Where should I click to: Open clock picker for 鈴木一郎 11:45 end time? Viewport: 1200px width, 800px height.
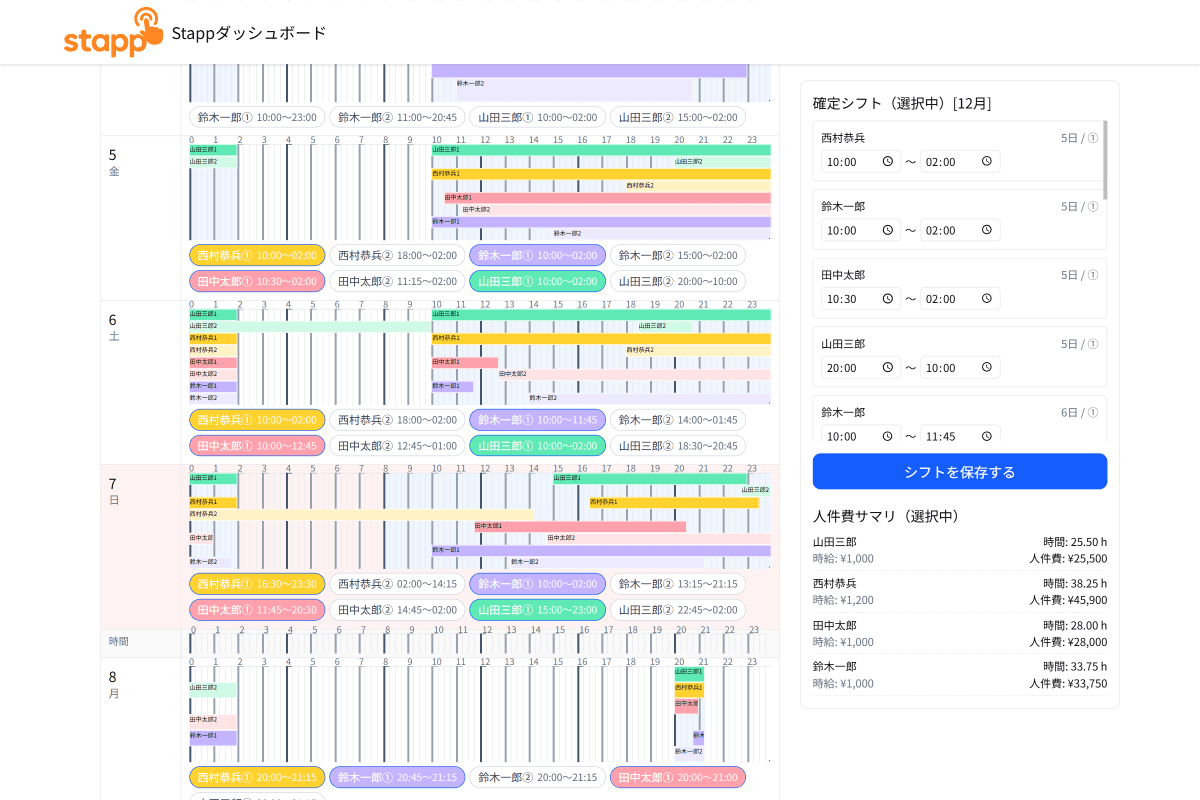point(986,436)
